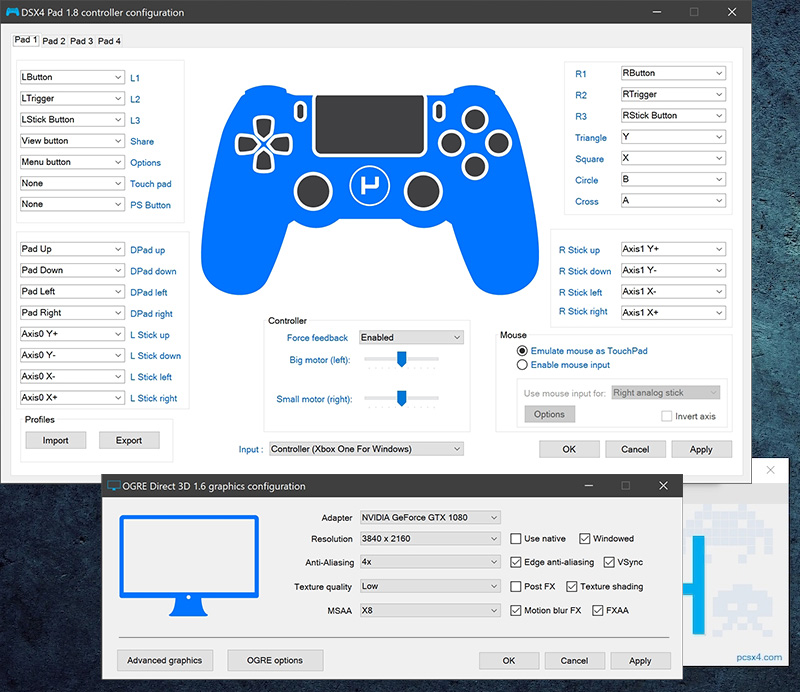The image size is (800, 692).
Task: Expand the Resolution 3840 x 2160 dropdown
Action: coord(430,538)
